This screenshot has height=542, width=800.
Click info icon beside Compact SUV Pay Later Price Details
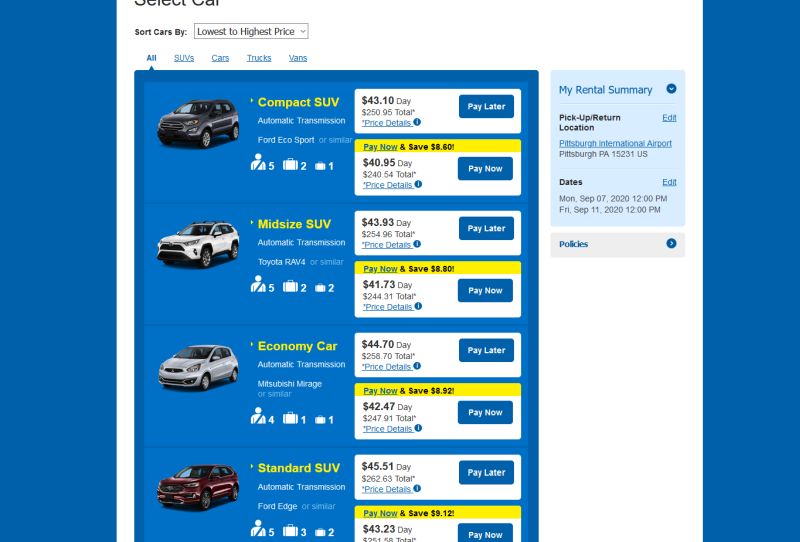(x=417, y=122)
